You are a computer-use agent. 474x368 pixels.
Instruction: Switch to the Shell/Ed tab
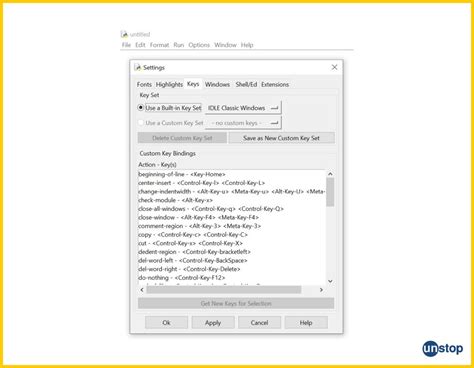246,85
